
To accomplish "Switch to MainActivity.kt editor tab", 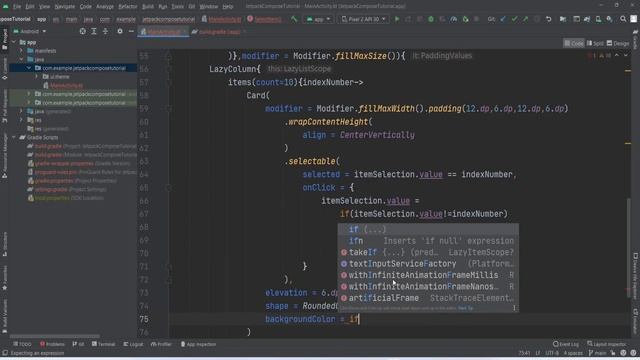I will pos(163,32).
